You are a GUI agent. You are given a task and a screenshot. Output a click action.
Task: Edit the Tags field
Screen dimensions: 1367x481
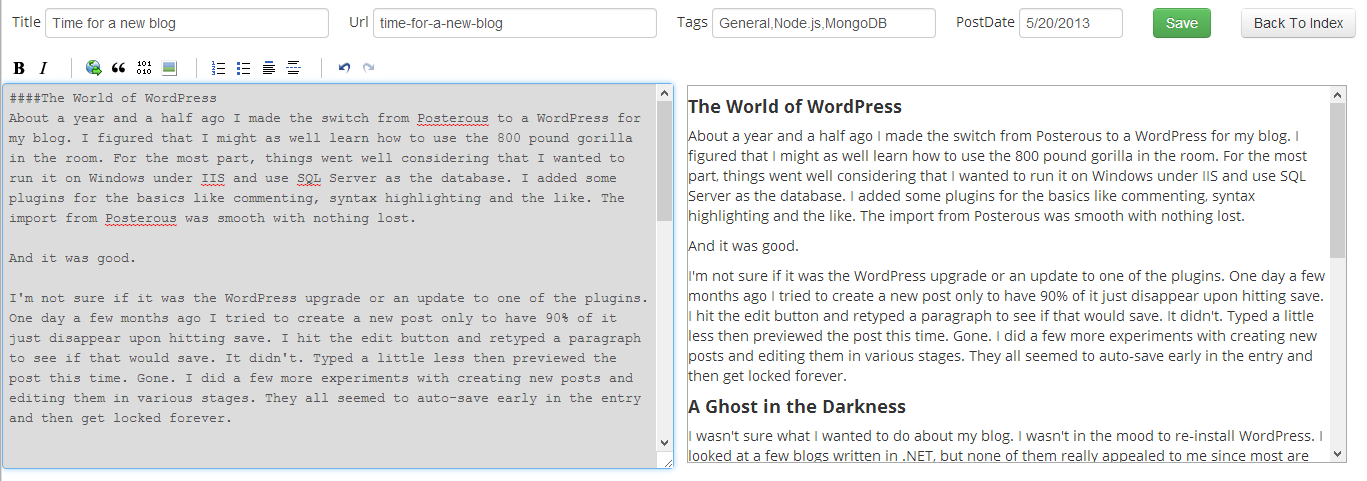coord(824,23)
